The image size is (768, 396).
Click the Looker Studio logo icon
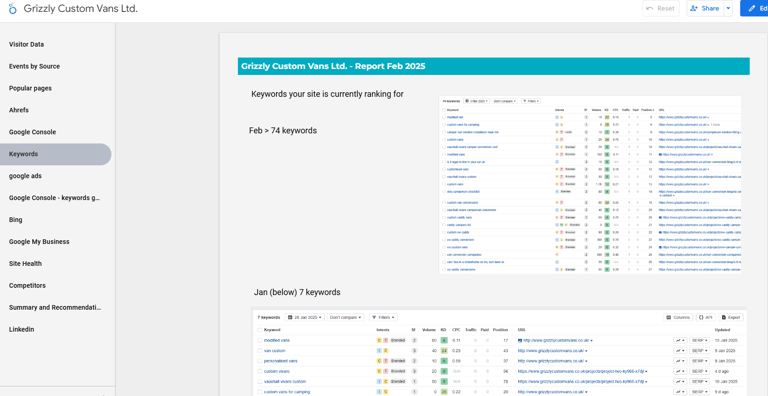(x=12, y=8)
